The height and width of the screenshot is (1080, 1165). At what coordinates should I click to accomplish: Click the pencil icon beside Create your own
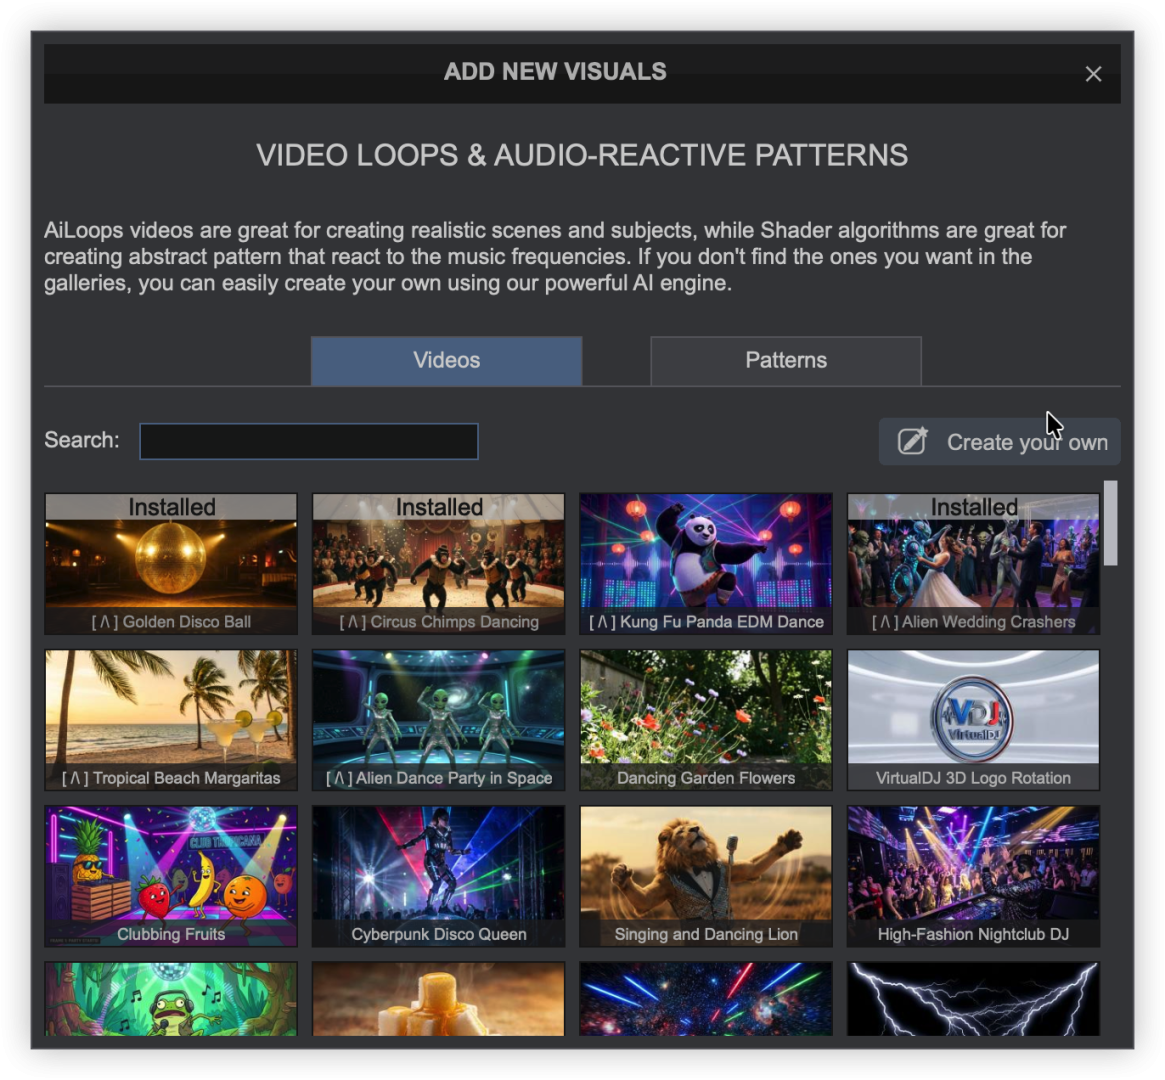[x=912, y=442]
